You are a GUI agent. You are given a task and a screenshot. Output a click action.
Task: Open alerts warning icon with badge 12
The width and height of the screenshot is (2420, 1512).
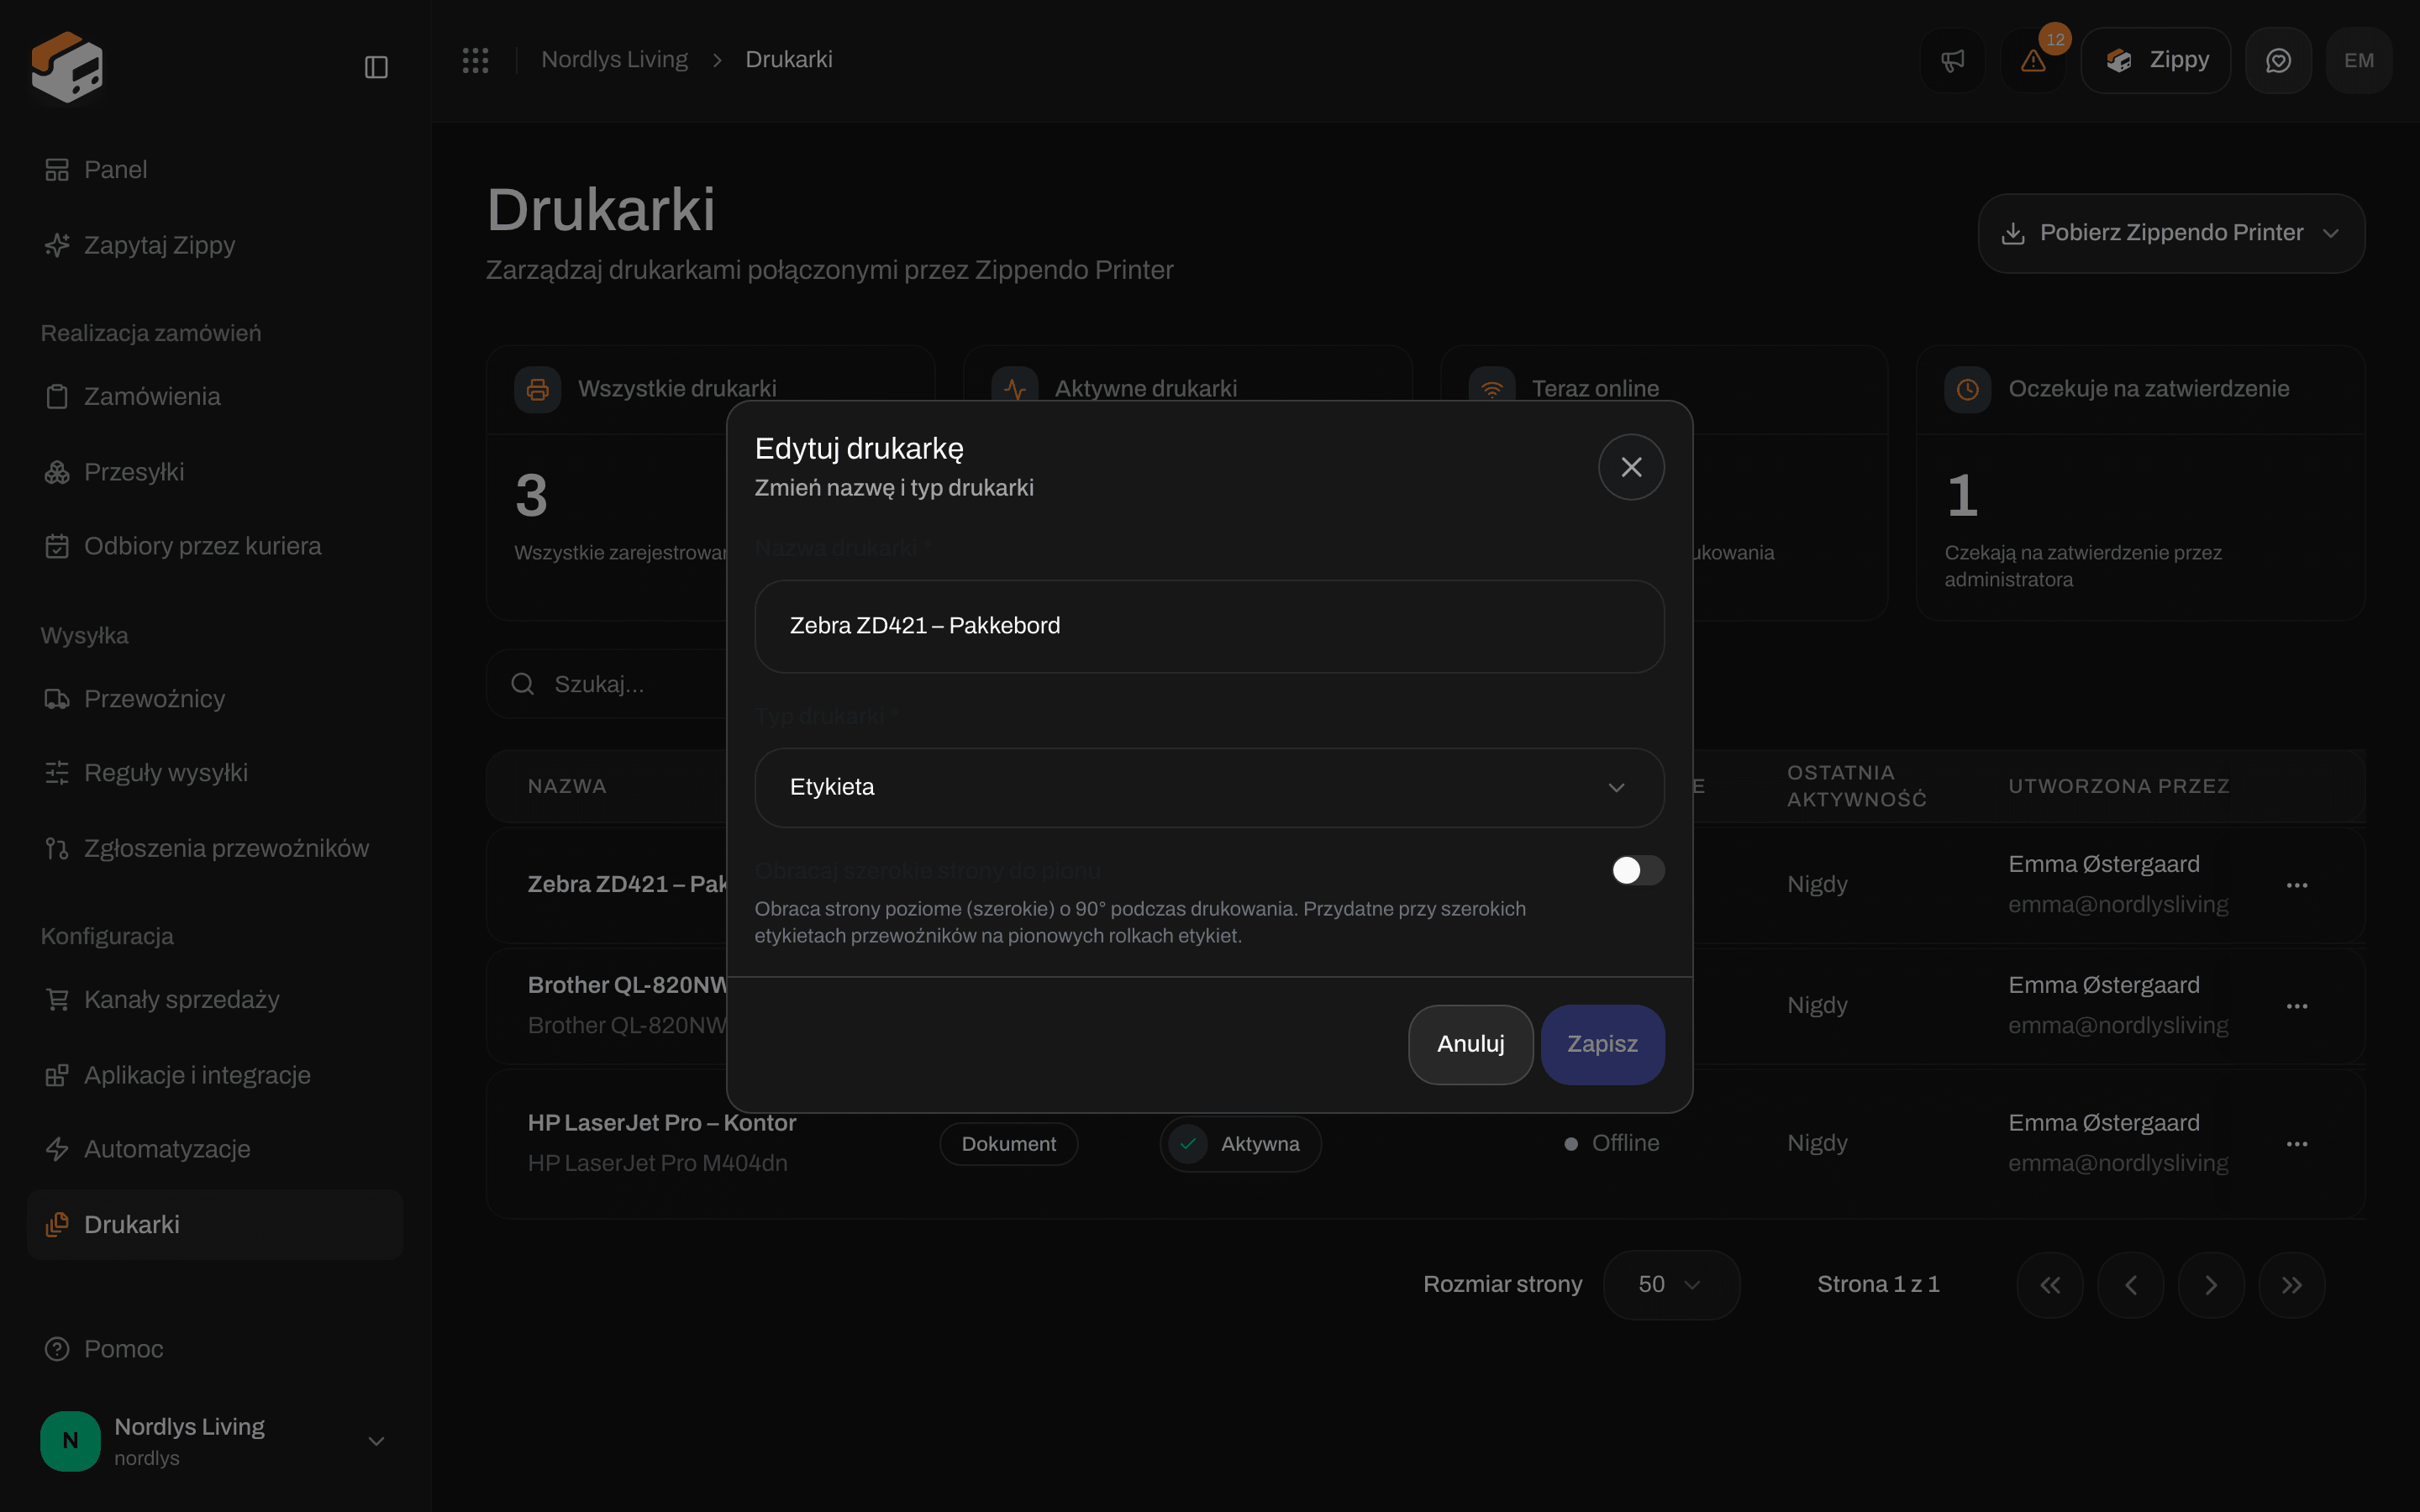point(2033,61)
